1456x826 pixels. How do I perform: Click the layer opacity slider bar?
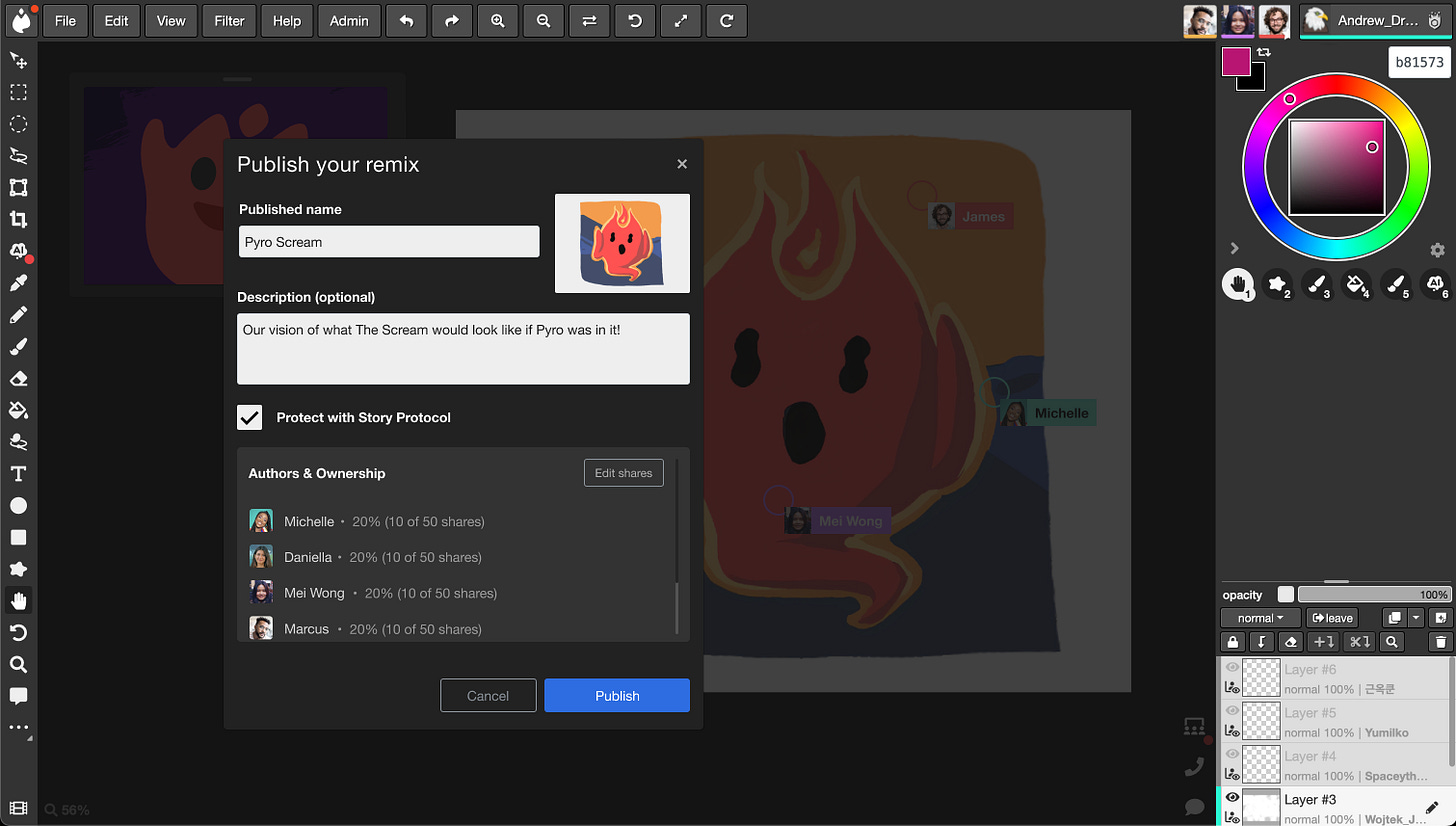(1375, 594)
